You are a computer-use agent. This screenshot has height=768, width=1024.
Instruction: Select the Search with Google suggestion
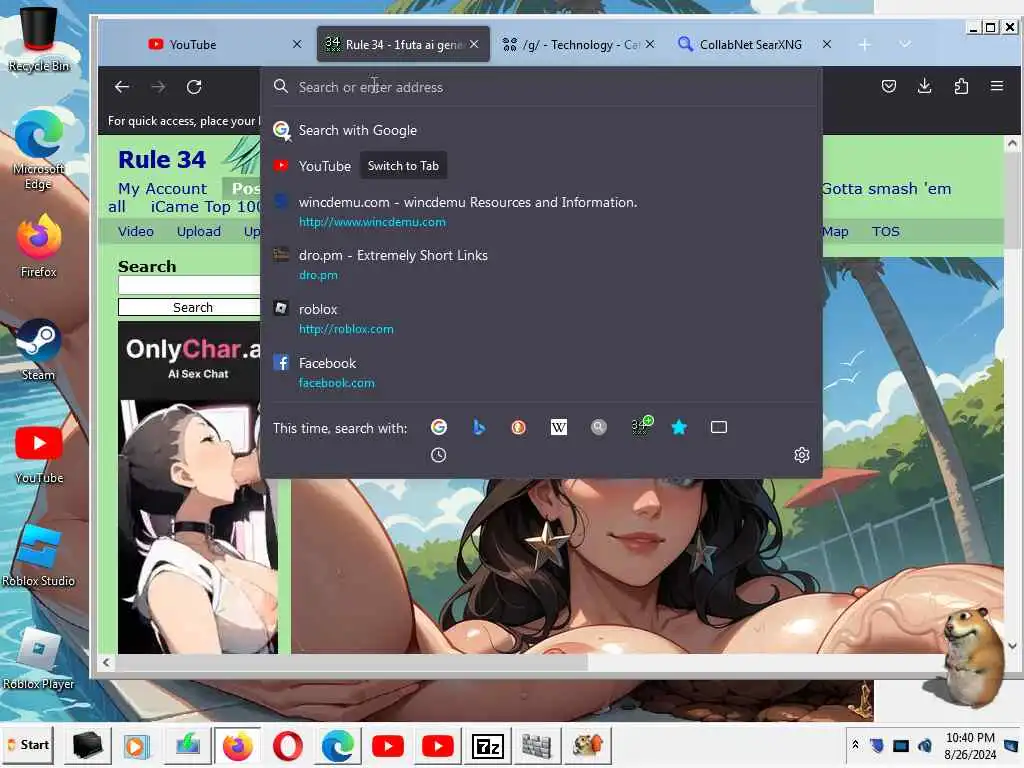click(541, 130)
